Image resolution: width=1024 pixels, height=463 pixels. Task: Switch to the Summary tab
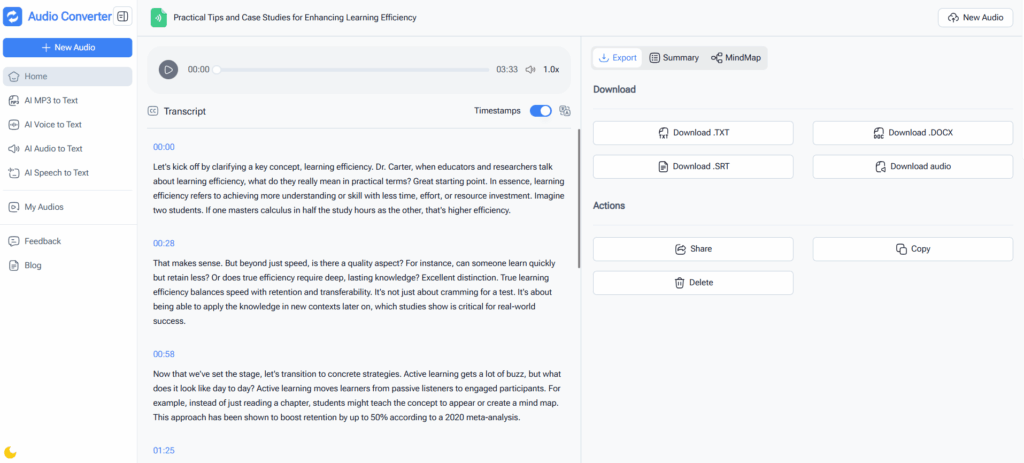[674, 57]
